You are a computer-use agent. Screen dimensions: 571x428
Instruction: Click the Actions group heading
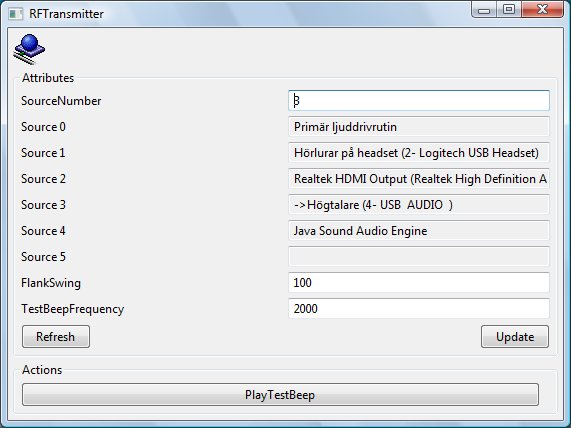click(x=42, y=370)
